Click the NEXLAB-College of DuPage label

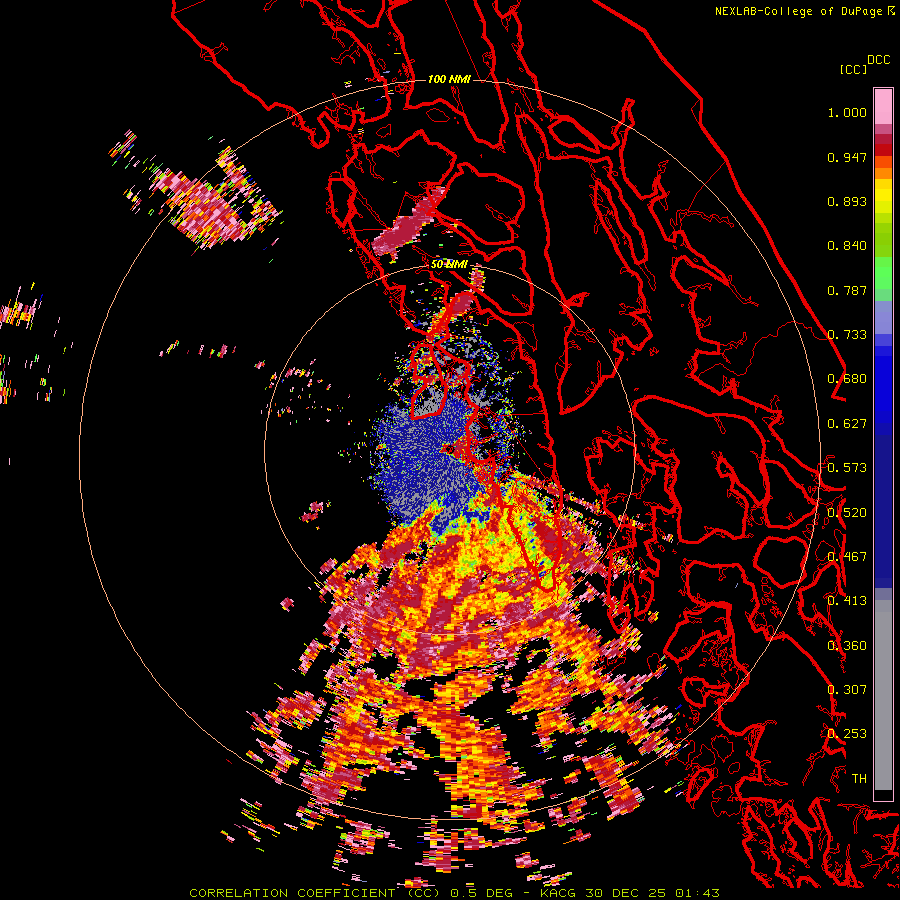coord(798,11)
